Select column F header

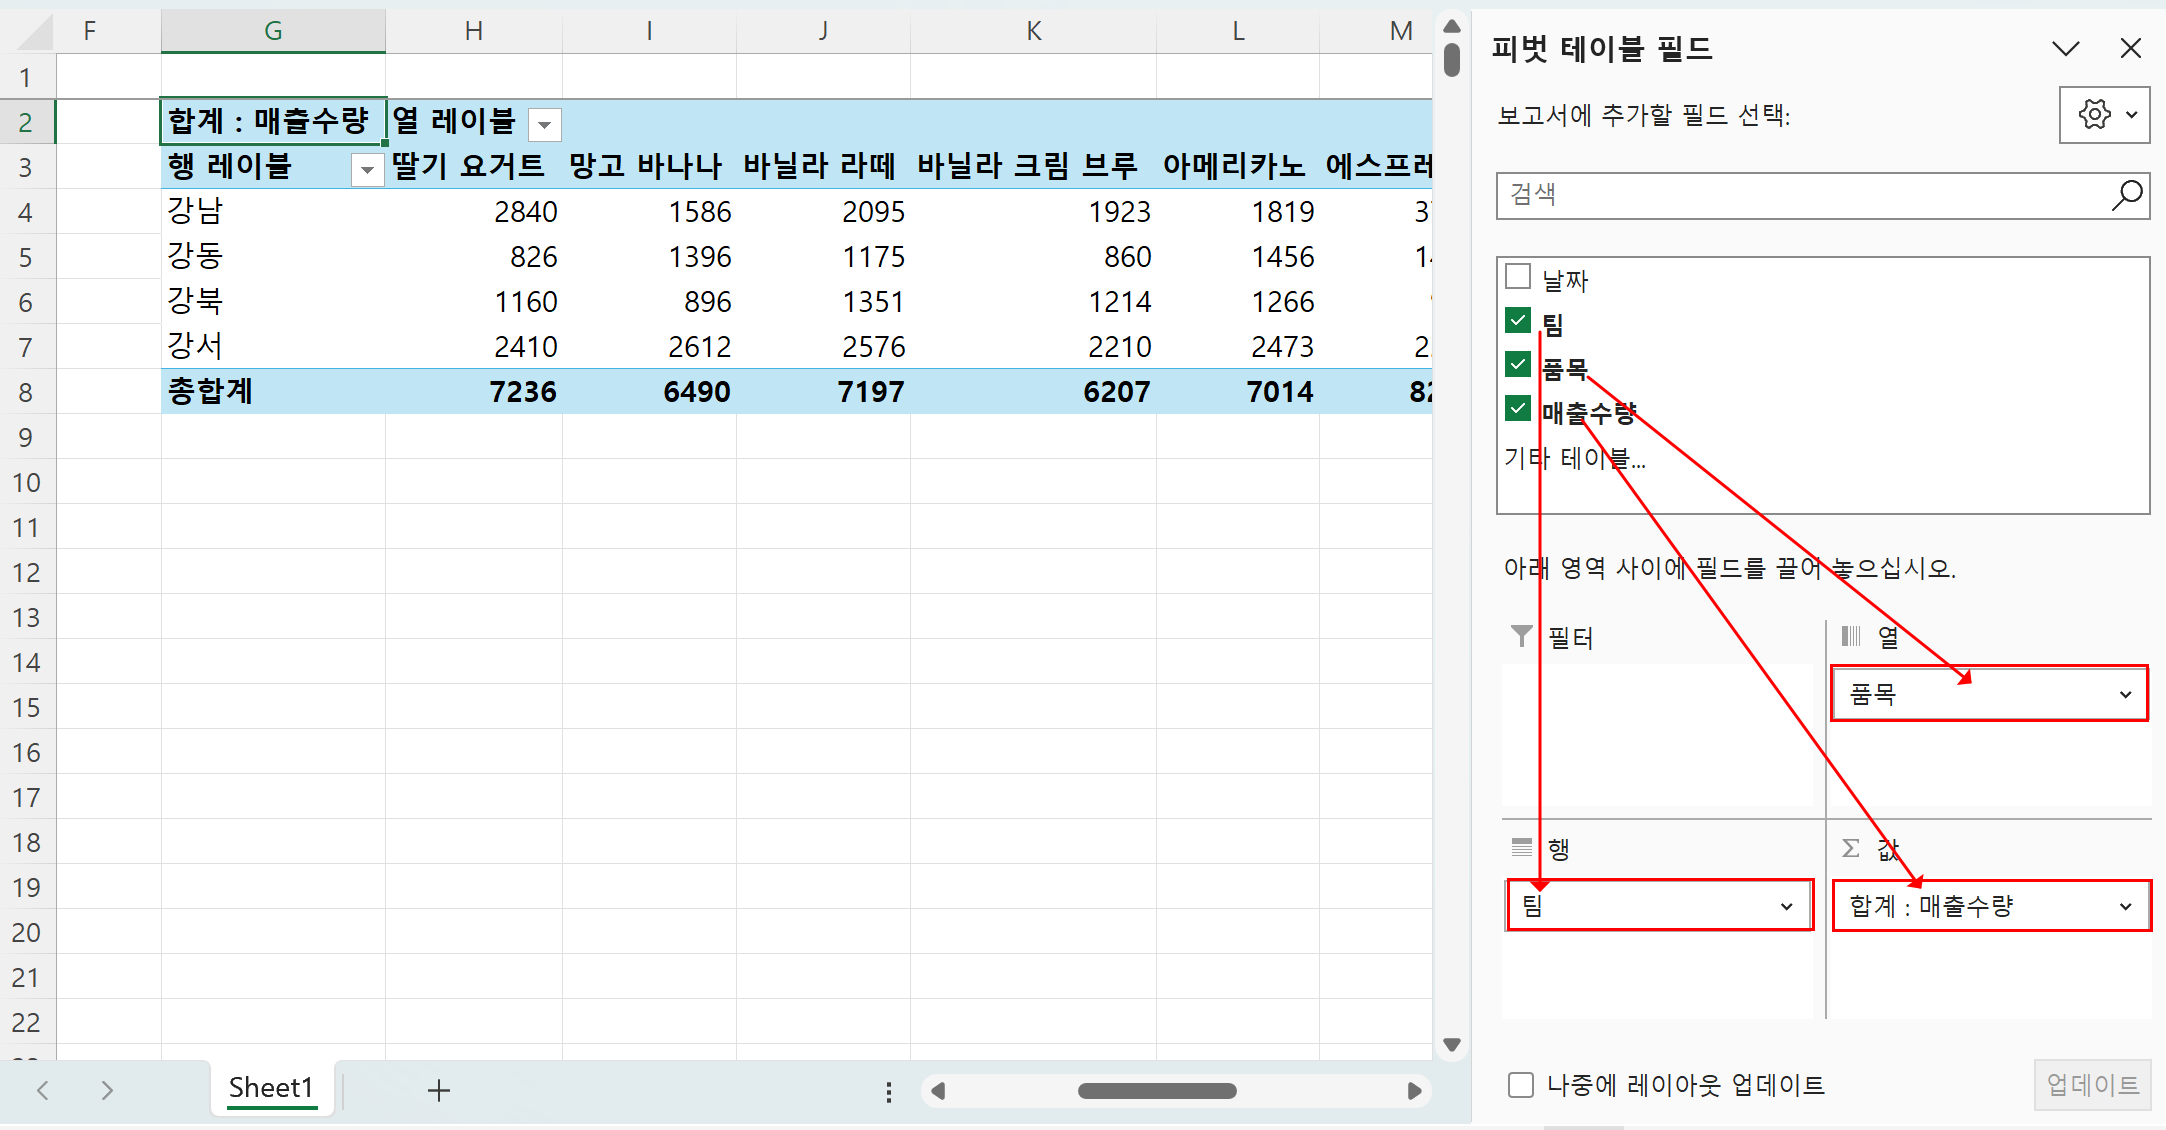tap(90, 31)
